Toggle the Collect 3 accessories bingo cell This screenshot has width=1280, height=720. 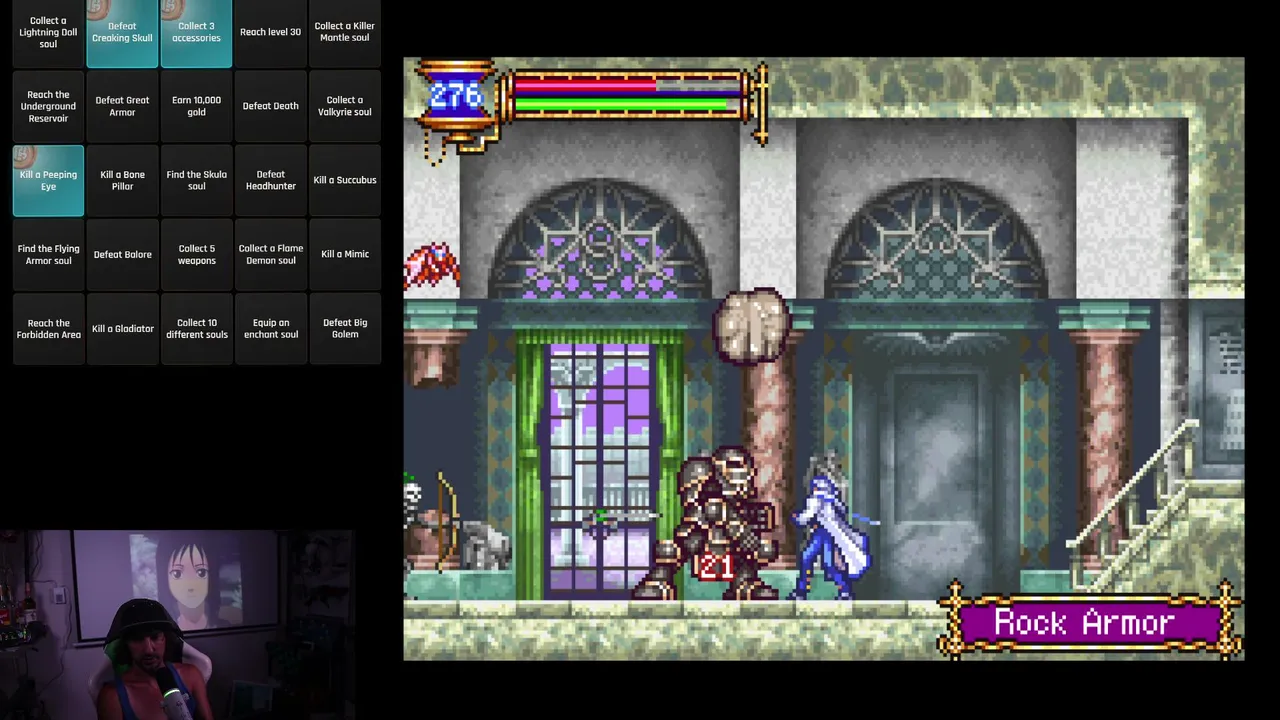coord(196,32)
